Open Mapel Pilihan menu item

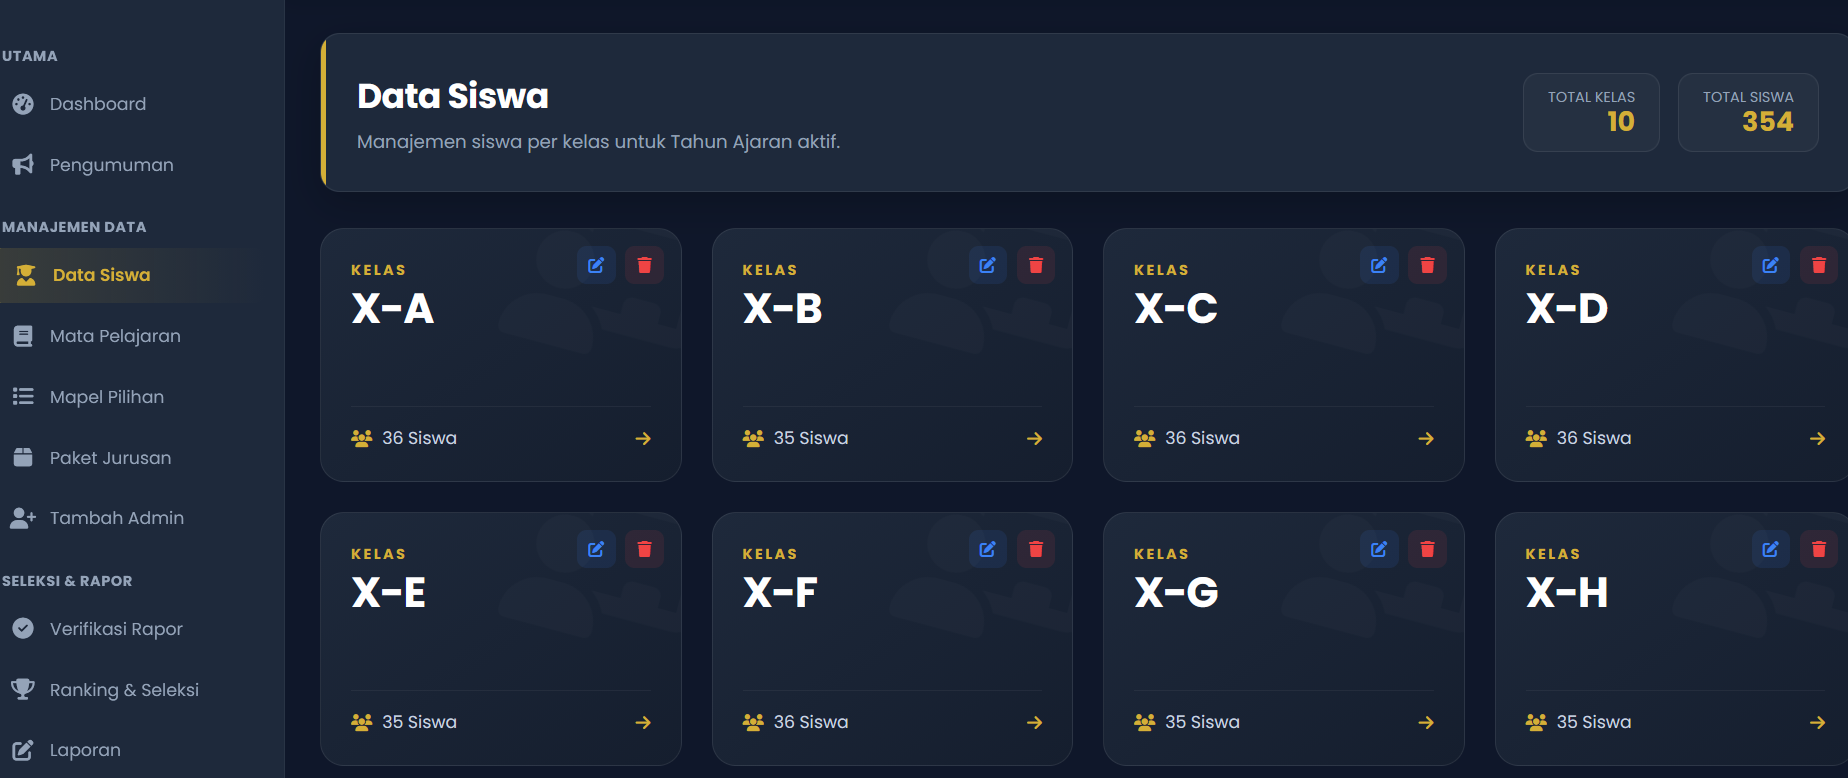point(107,397)
